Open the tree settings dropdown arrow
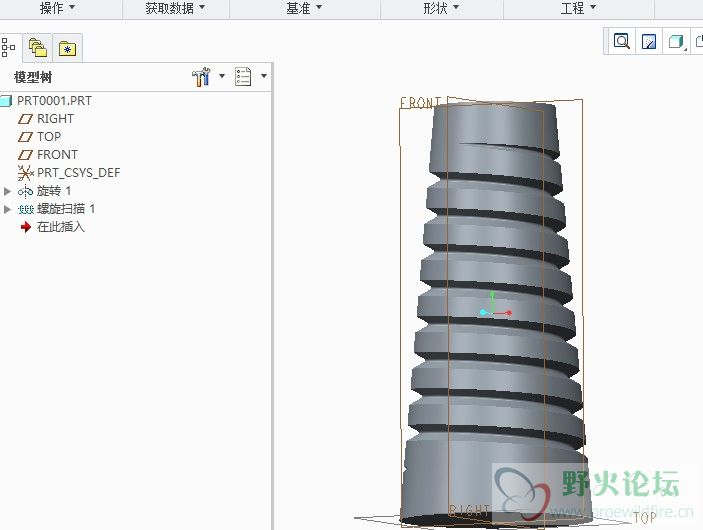 [221, 76]
